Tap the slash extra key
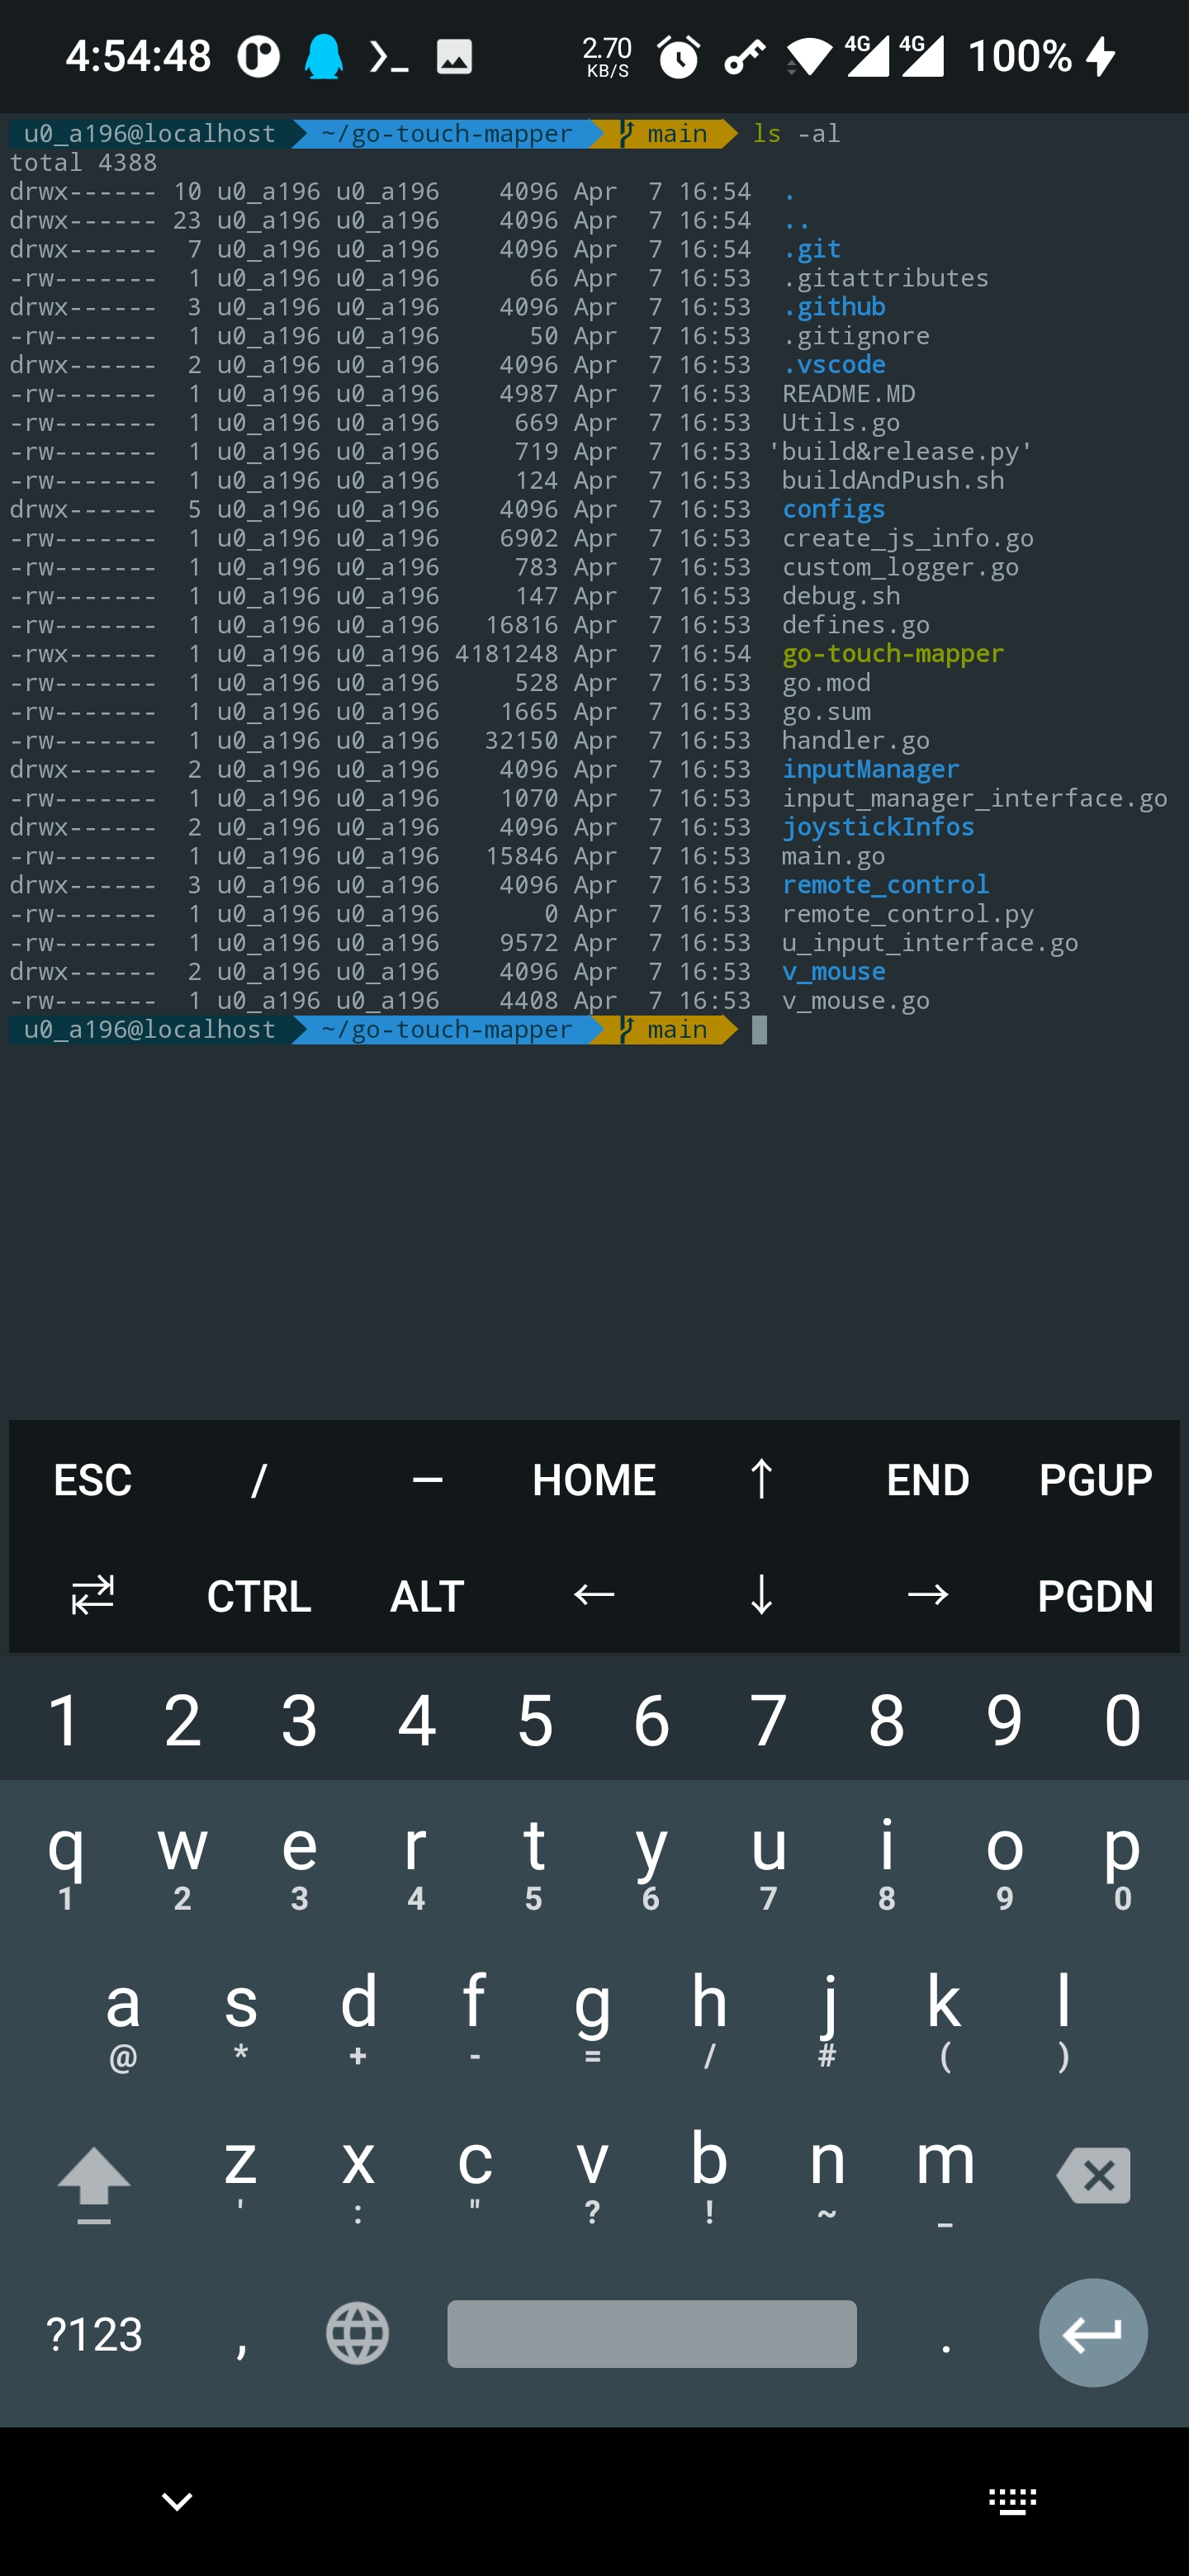This screenshot has width=1189, height=2576. (259, 1479)
